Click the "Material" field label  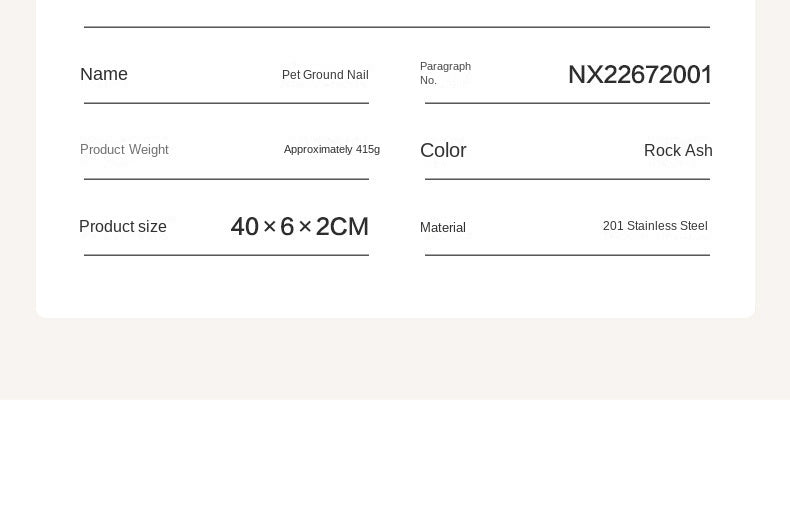[443, 228]
